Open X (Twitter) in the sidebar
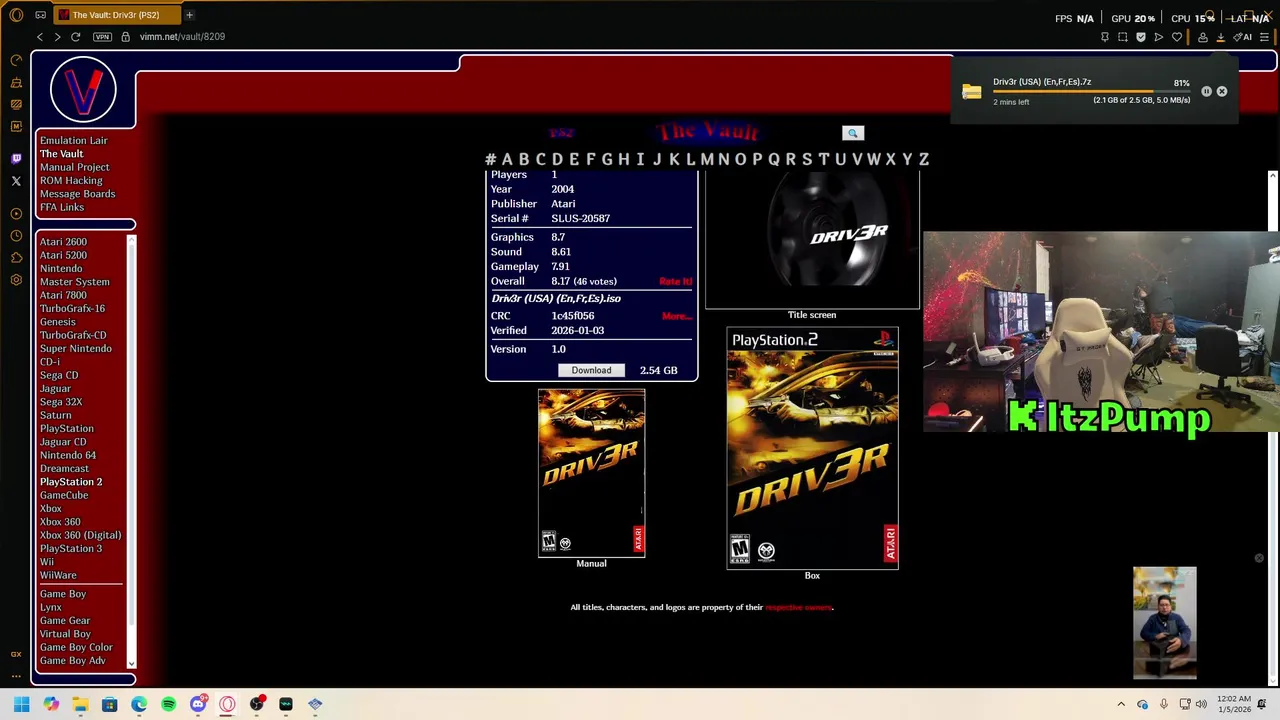The width and height of the screenshot is (1280, 720). (16, 181)
